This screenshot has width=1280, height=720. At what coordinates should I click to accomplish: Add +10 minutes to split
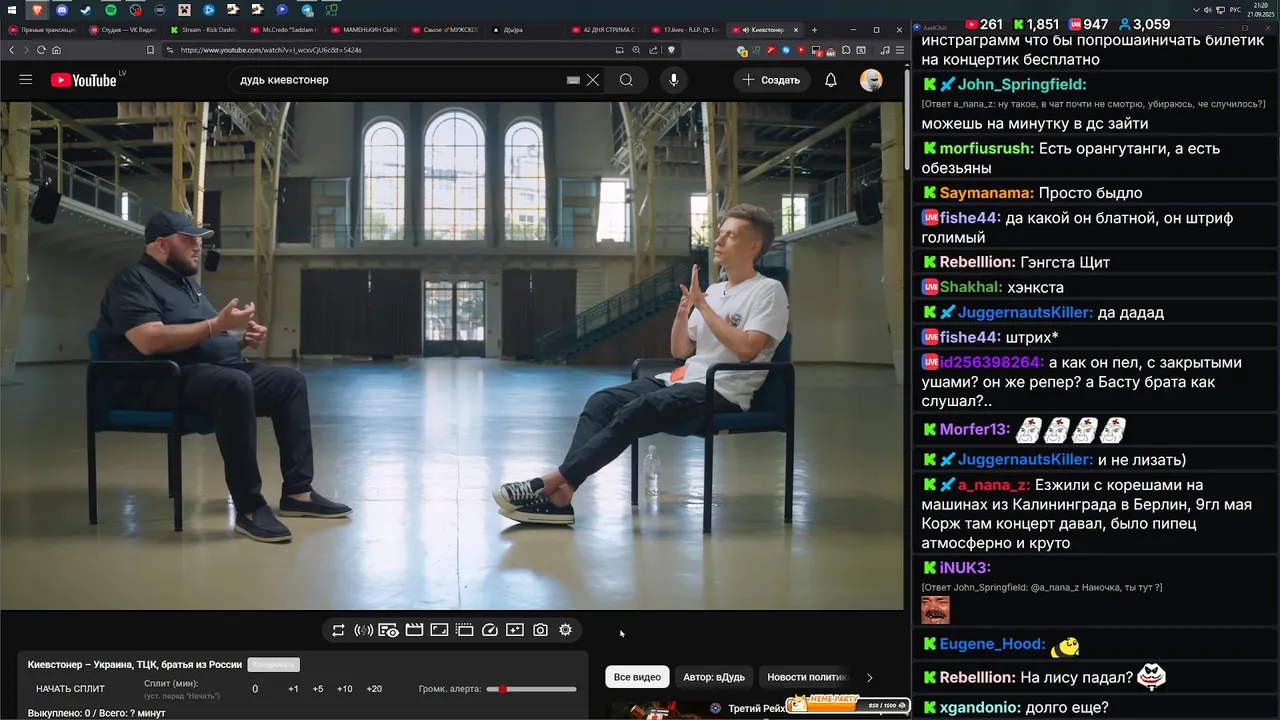coord(345,689)
